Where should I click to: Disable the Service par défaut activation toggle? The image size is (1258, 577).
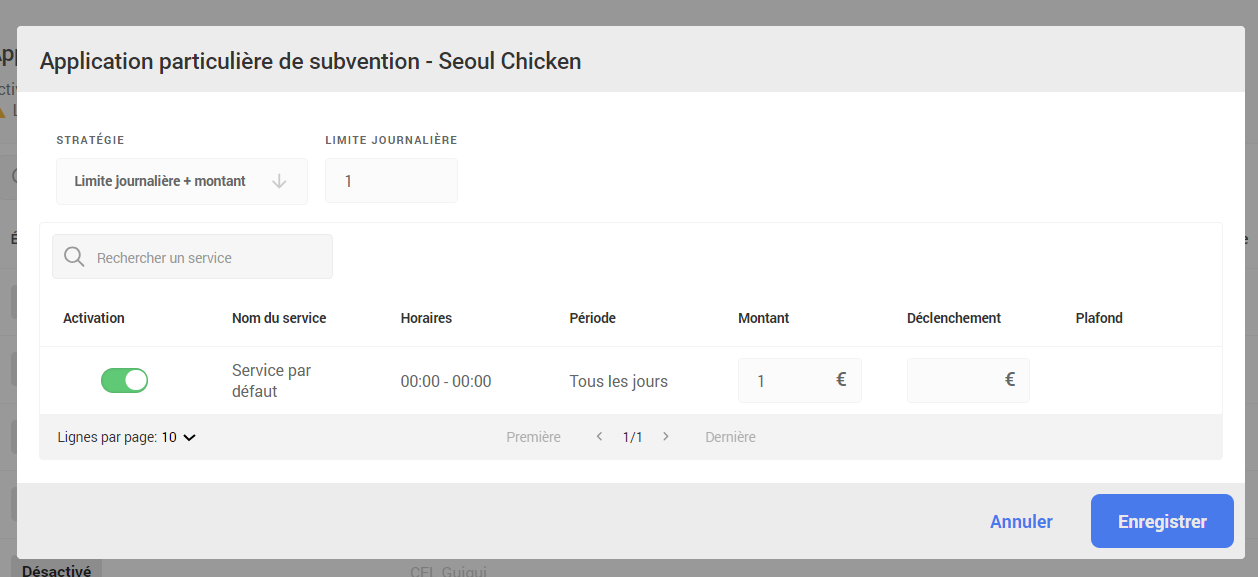click(x=124, y=380)
